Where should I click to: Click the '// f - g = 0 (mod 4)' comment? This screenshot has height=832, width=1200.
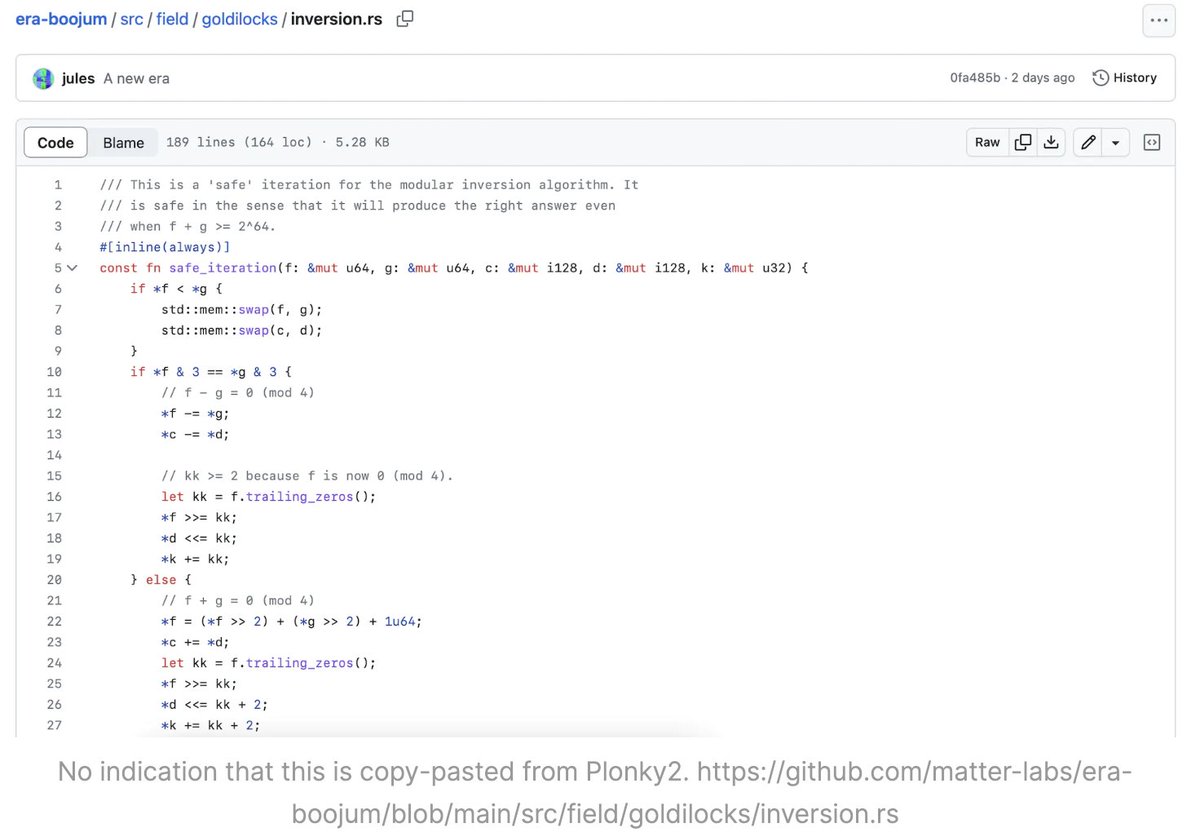(x=238, y=393)
